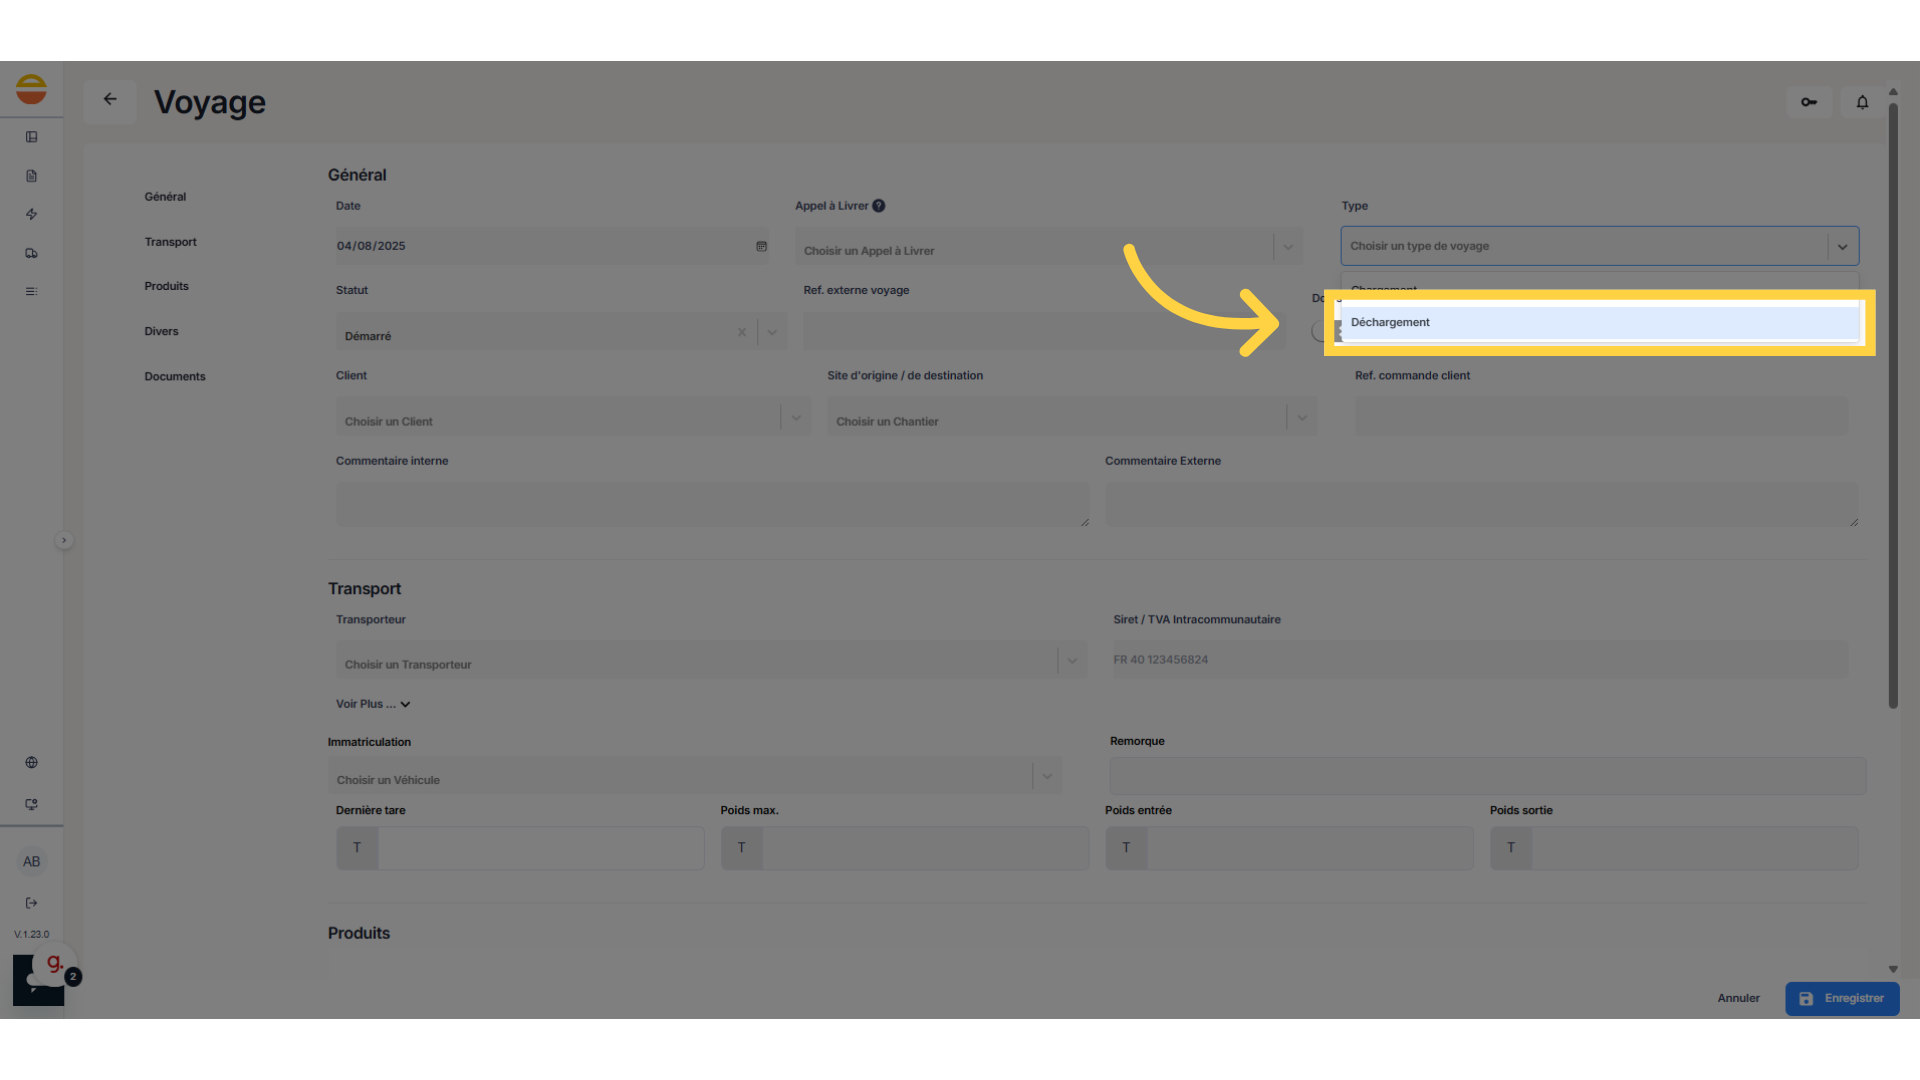Select the dashboard icon in the sidebar
Screen dimensions: 1920x1080
[31, 136]
